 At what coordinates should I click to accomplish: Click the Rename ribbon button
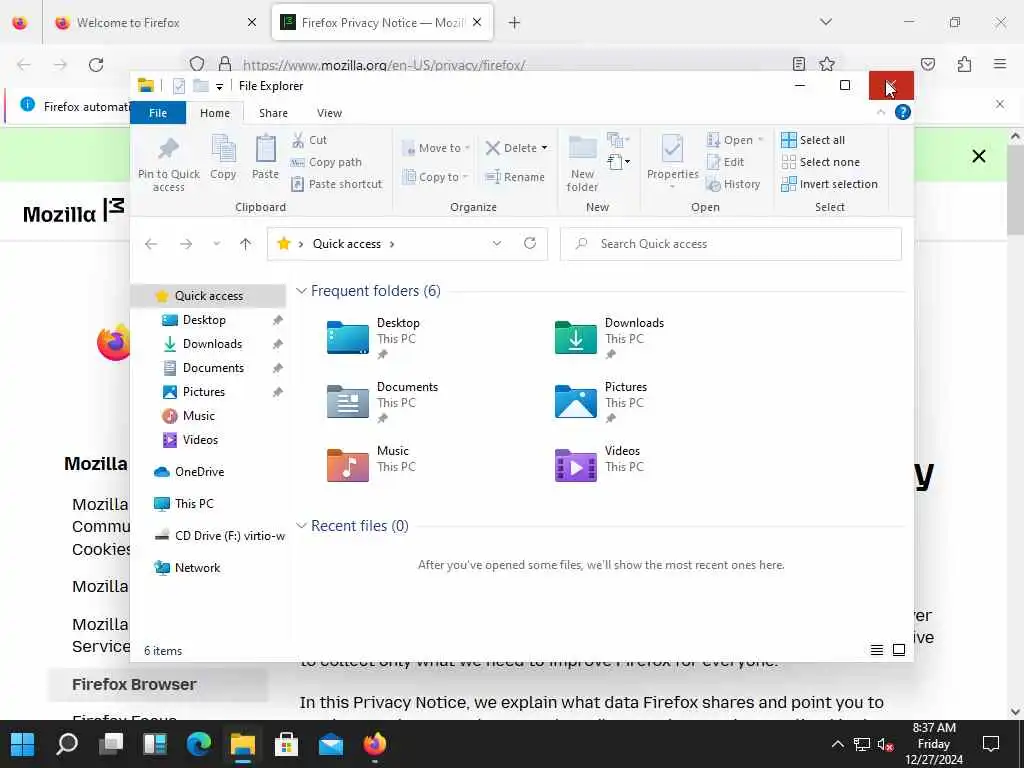click(x=515, y=177)
